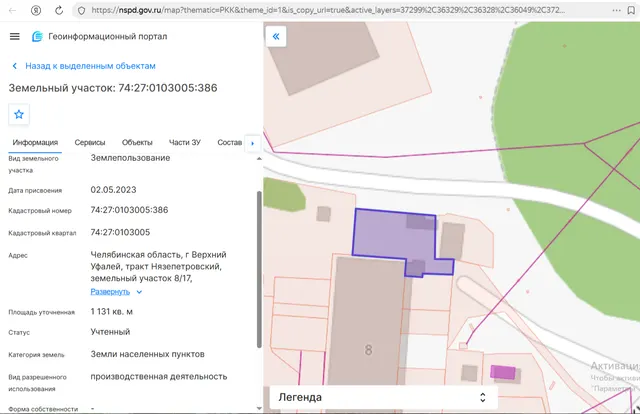640x414 pixels.
Task: Select cadastral quarter value 74:27:0103005
Action: (x=120, y=232)
